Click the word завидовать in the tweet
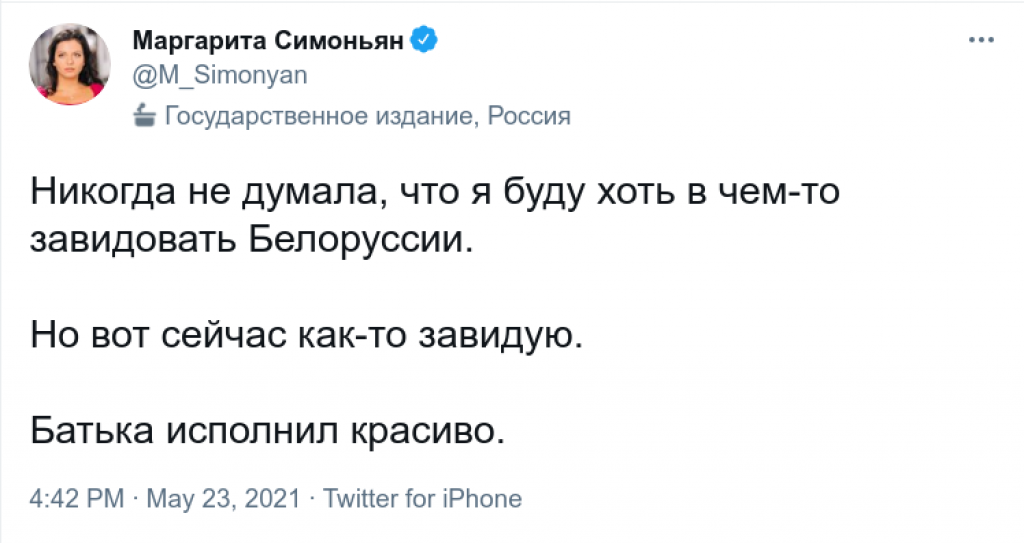The height and width of the screenshot is (543, 1024). pos(133,240)
